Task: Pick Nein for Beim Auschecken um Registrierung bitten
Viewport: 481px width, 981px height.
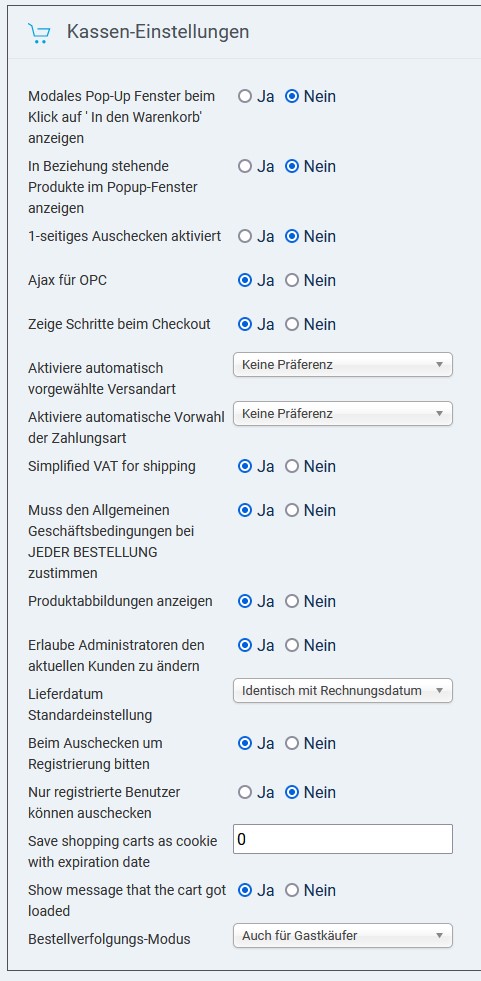Action: pos(292,743)
